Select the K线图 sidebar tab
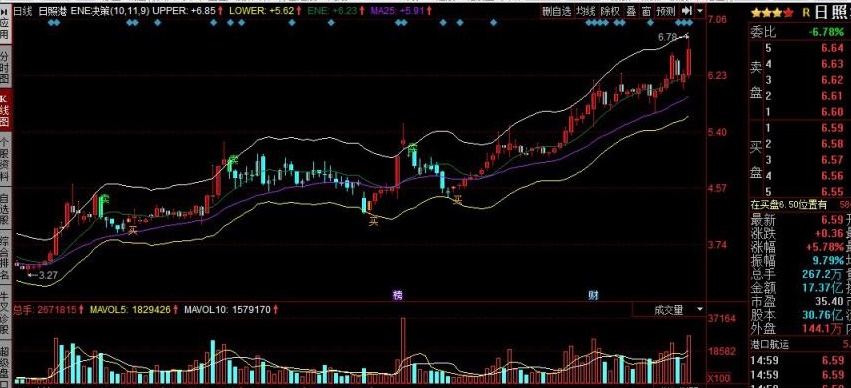This screenshot has width=851, height=388. tap(5, 110)
